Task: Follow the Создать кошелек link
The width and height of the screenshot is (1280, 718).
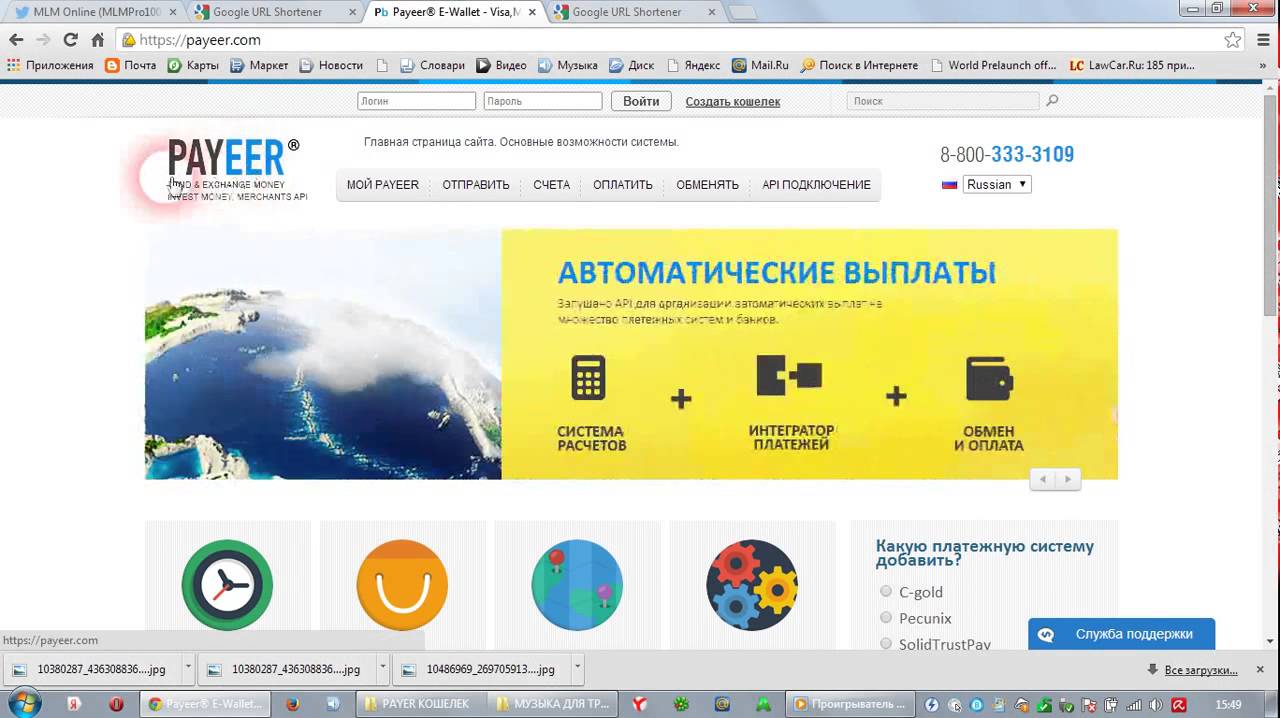Action: [x=733, y=101]
